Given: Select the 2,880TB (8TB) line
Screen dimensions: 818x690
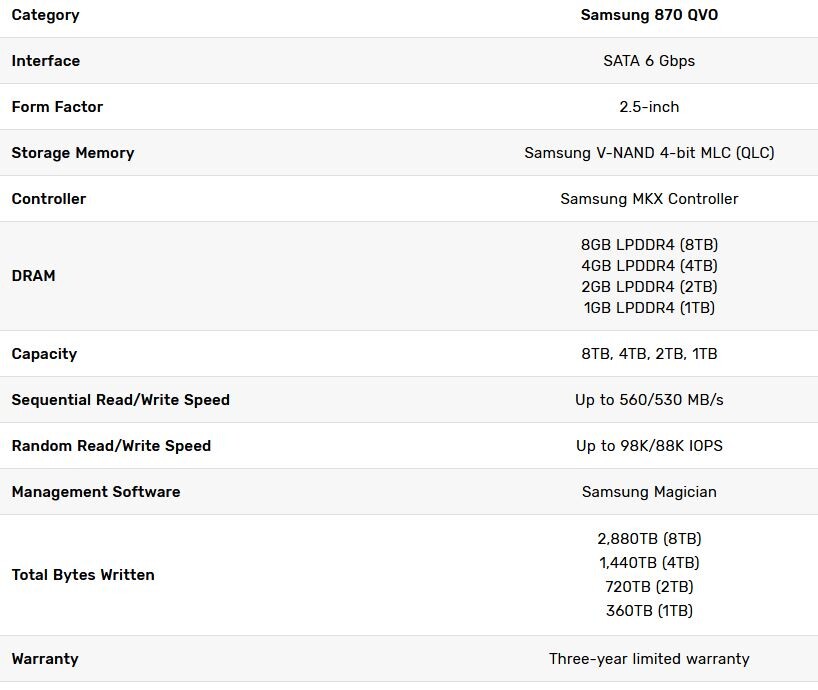Looking at the screenshot, I should click(649, 539).
